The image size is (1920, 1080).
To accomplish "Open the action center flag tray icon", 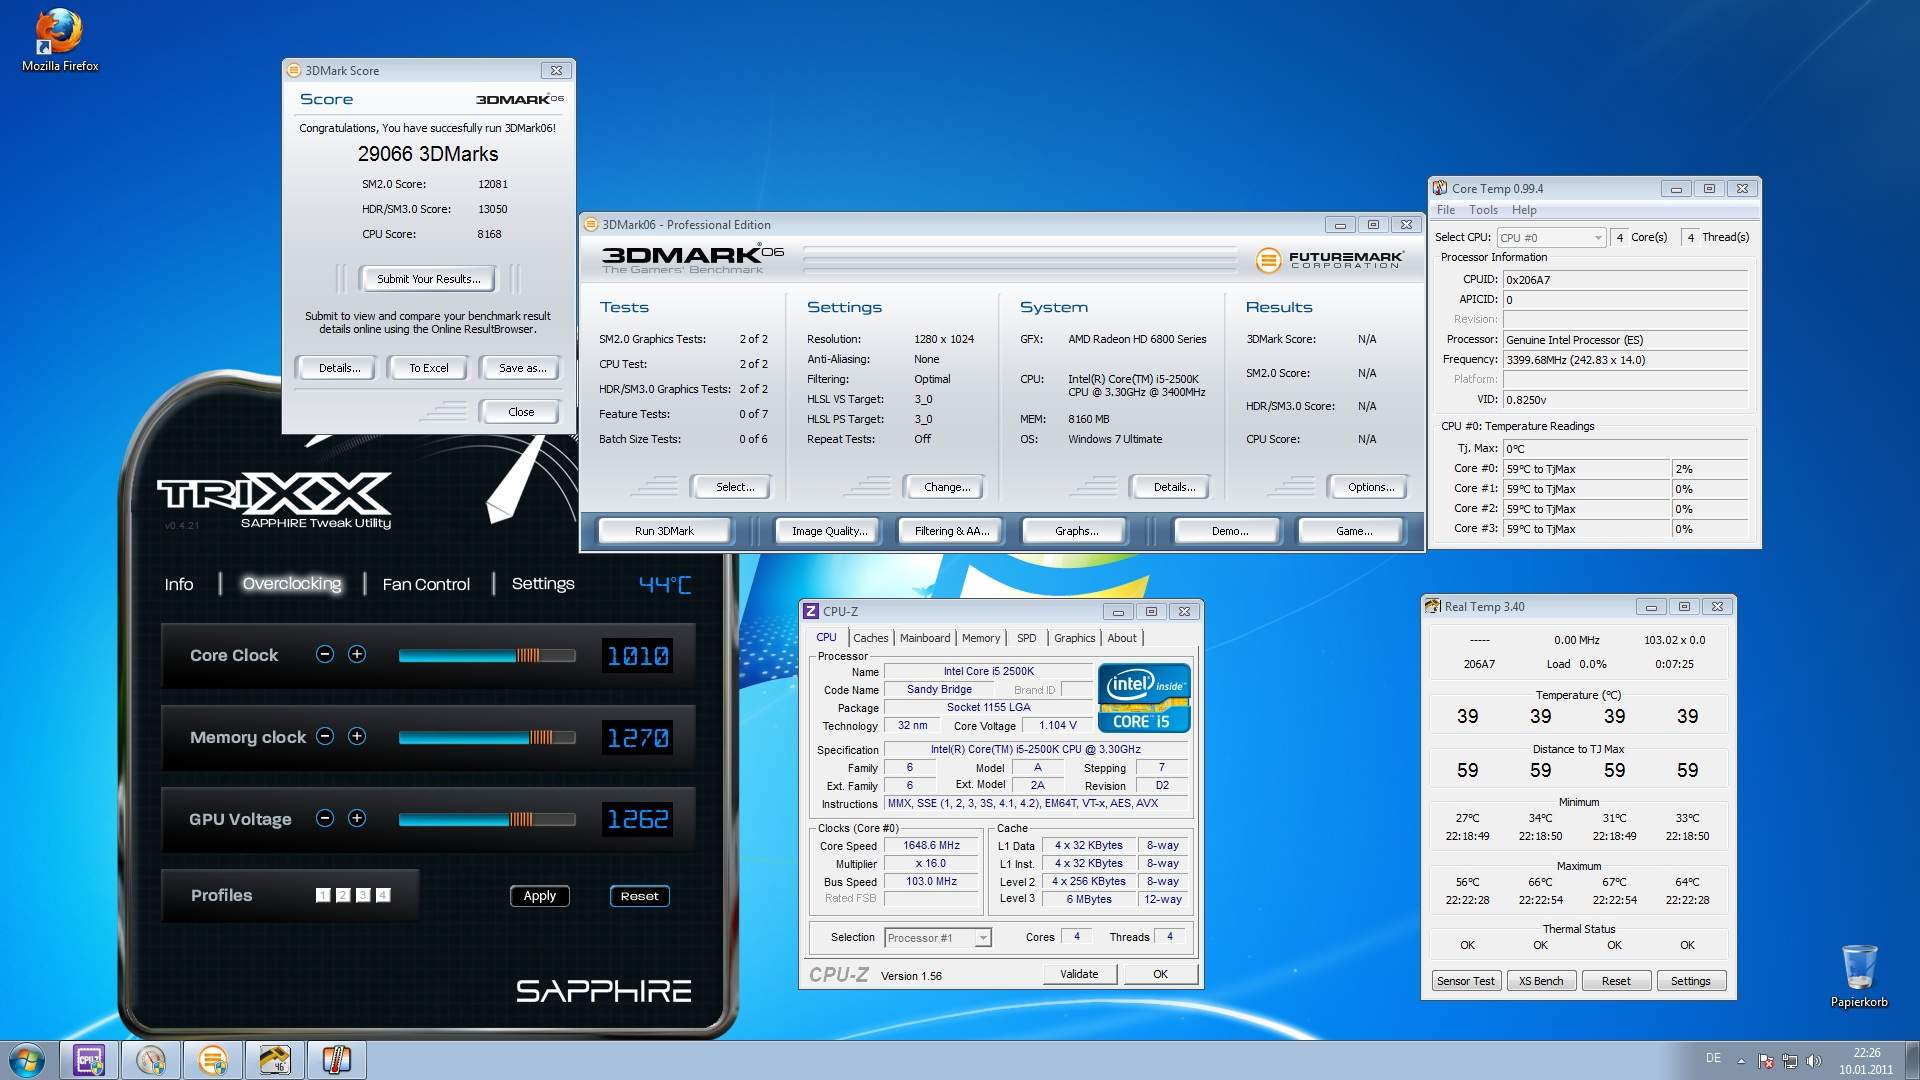I will coord(1766,1061).
